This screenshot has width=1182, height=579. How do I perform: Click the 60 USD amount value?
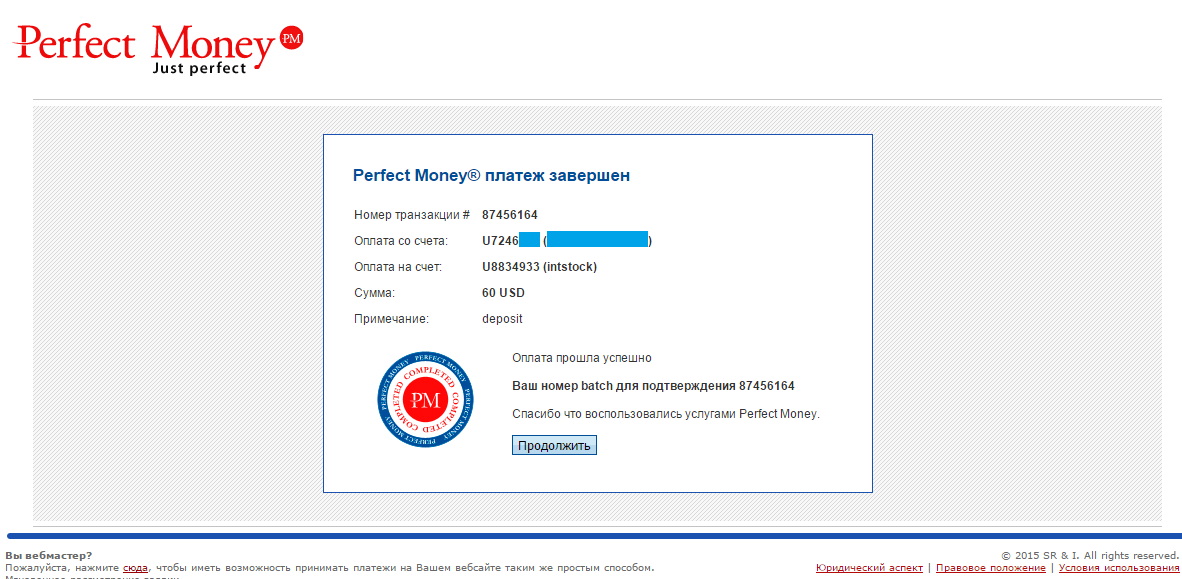click(x=503, y=293)
